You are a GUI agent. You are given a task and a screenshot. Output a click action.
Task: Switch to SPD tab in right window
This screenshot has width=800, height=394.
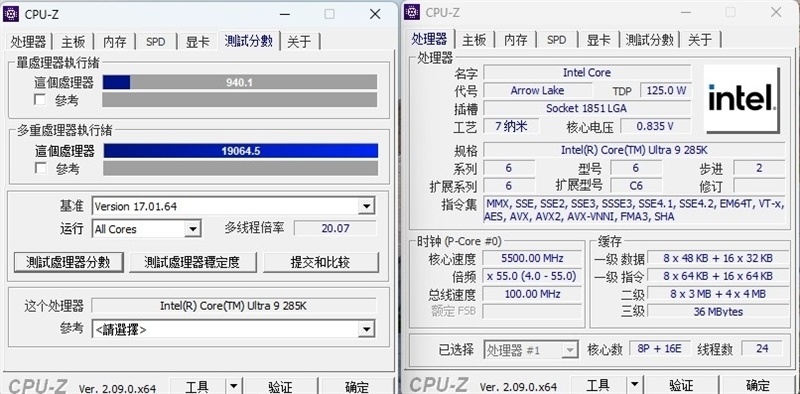click(x=556, y=40)
